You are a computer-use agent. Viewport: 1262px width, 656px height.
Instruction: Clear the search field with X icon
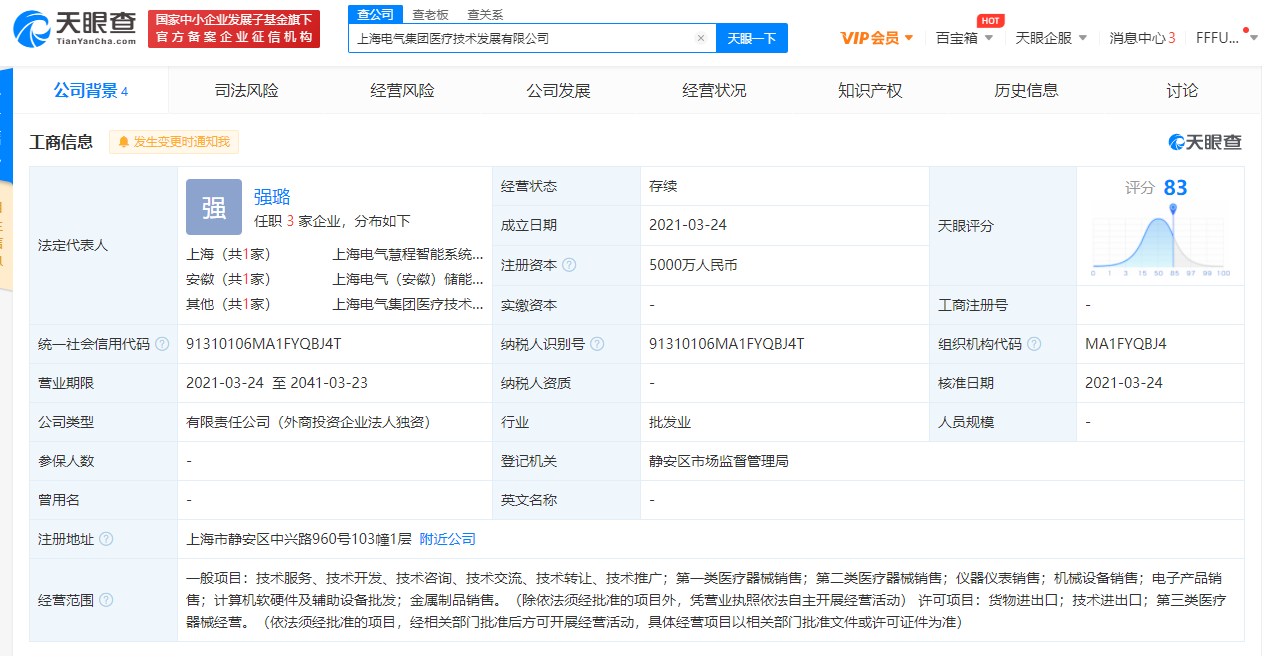tap(701, 38)
